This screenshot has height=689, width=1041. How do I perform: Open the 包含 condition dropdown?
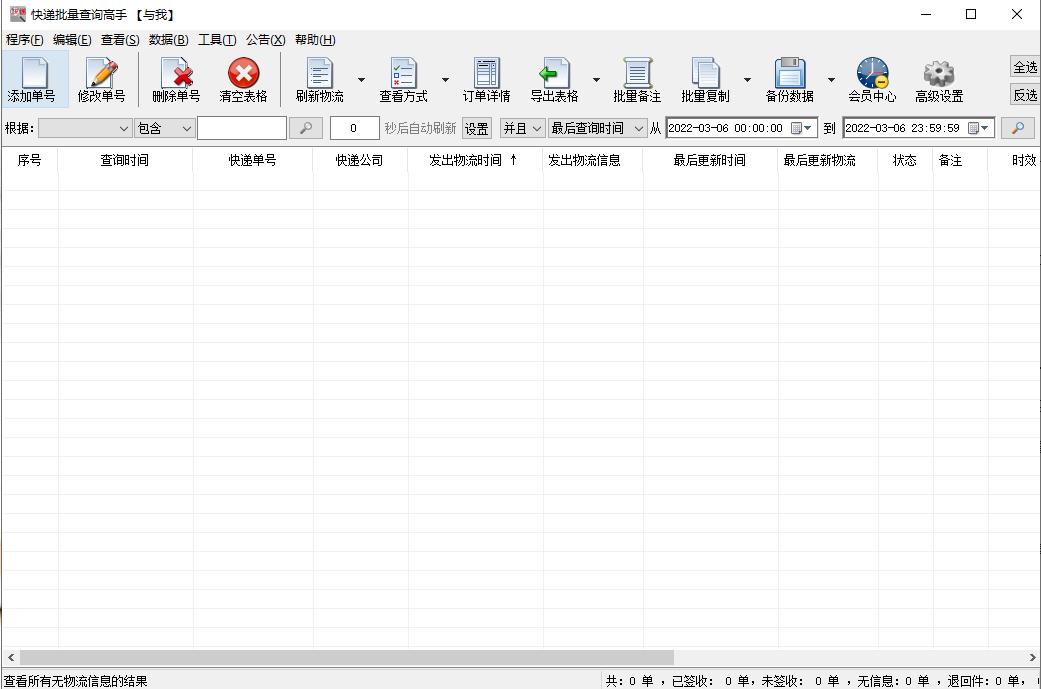pyautogui.click(x=165, y=128)
